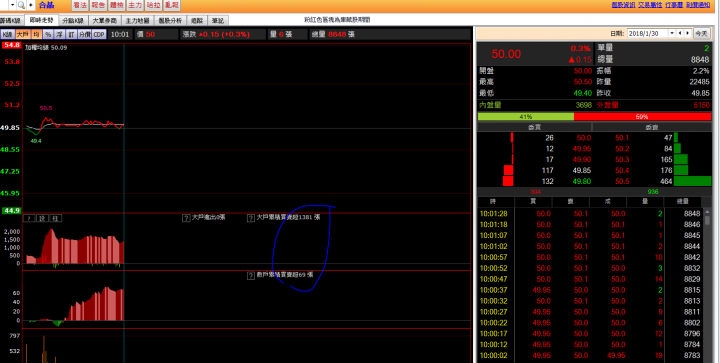Switch to the 即時走勢 tab
Screen dimensions: 720x363
click(x=41, y=20)
